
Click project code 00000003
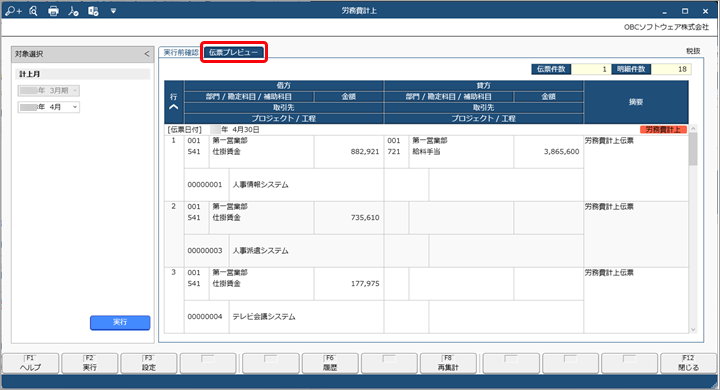pyautogui.click(x=205, y=251)
